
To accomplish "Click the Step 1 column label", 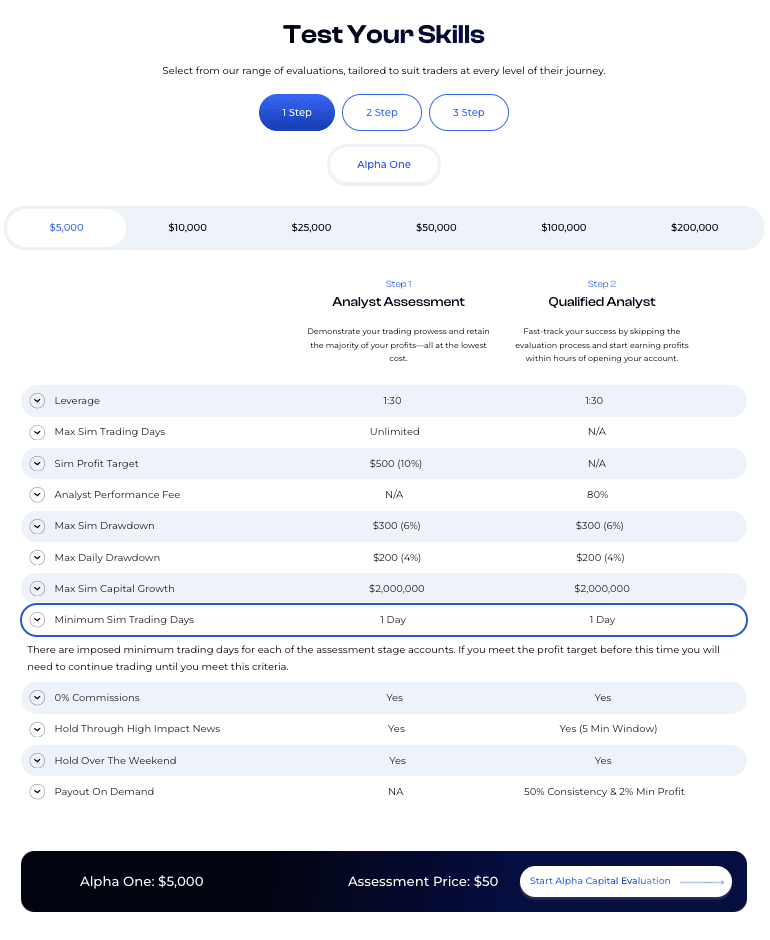I will pos(398,284).
